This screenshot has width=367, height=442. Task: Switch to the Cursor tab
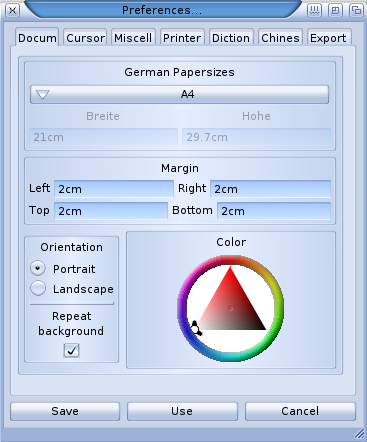pyautogui.click(x=85, y=38)
